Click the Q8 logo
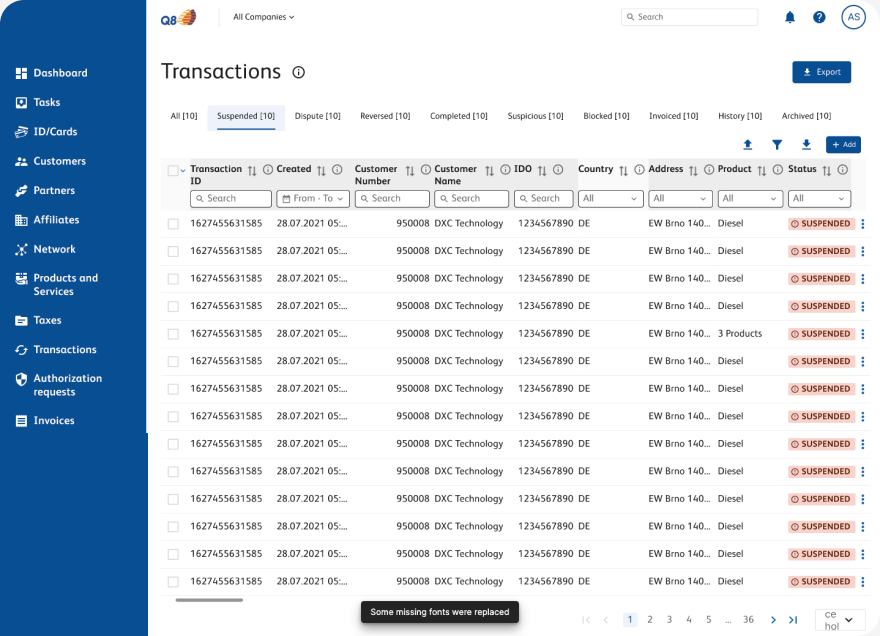This screenshot has width=880, height=636. [x=178, y=17]
